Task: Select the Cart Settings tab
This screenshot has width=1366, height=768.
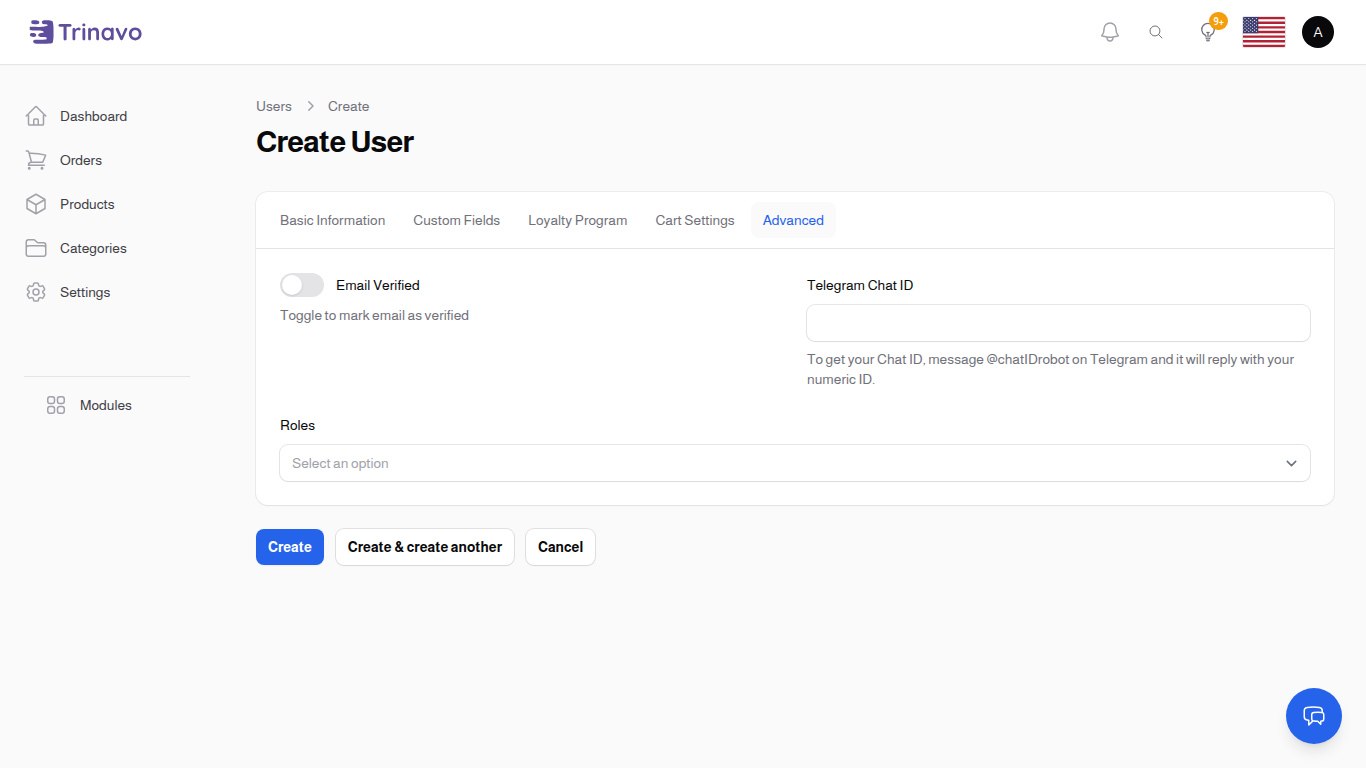Action: [x=694, y=220]
